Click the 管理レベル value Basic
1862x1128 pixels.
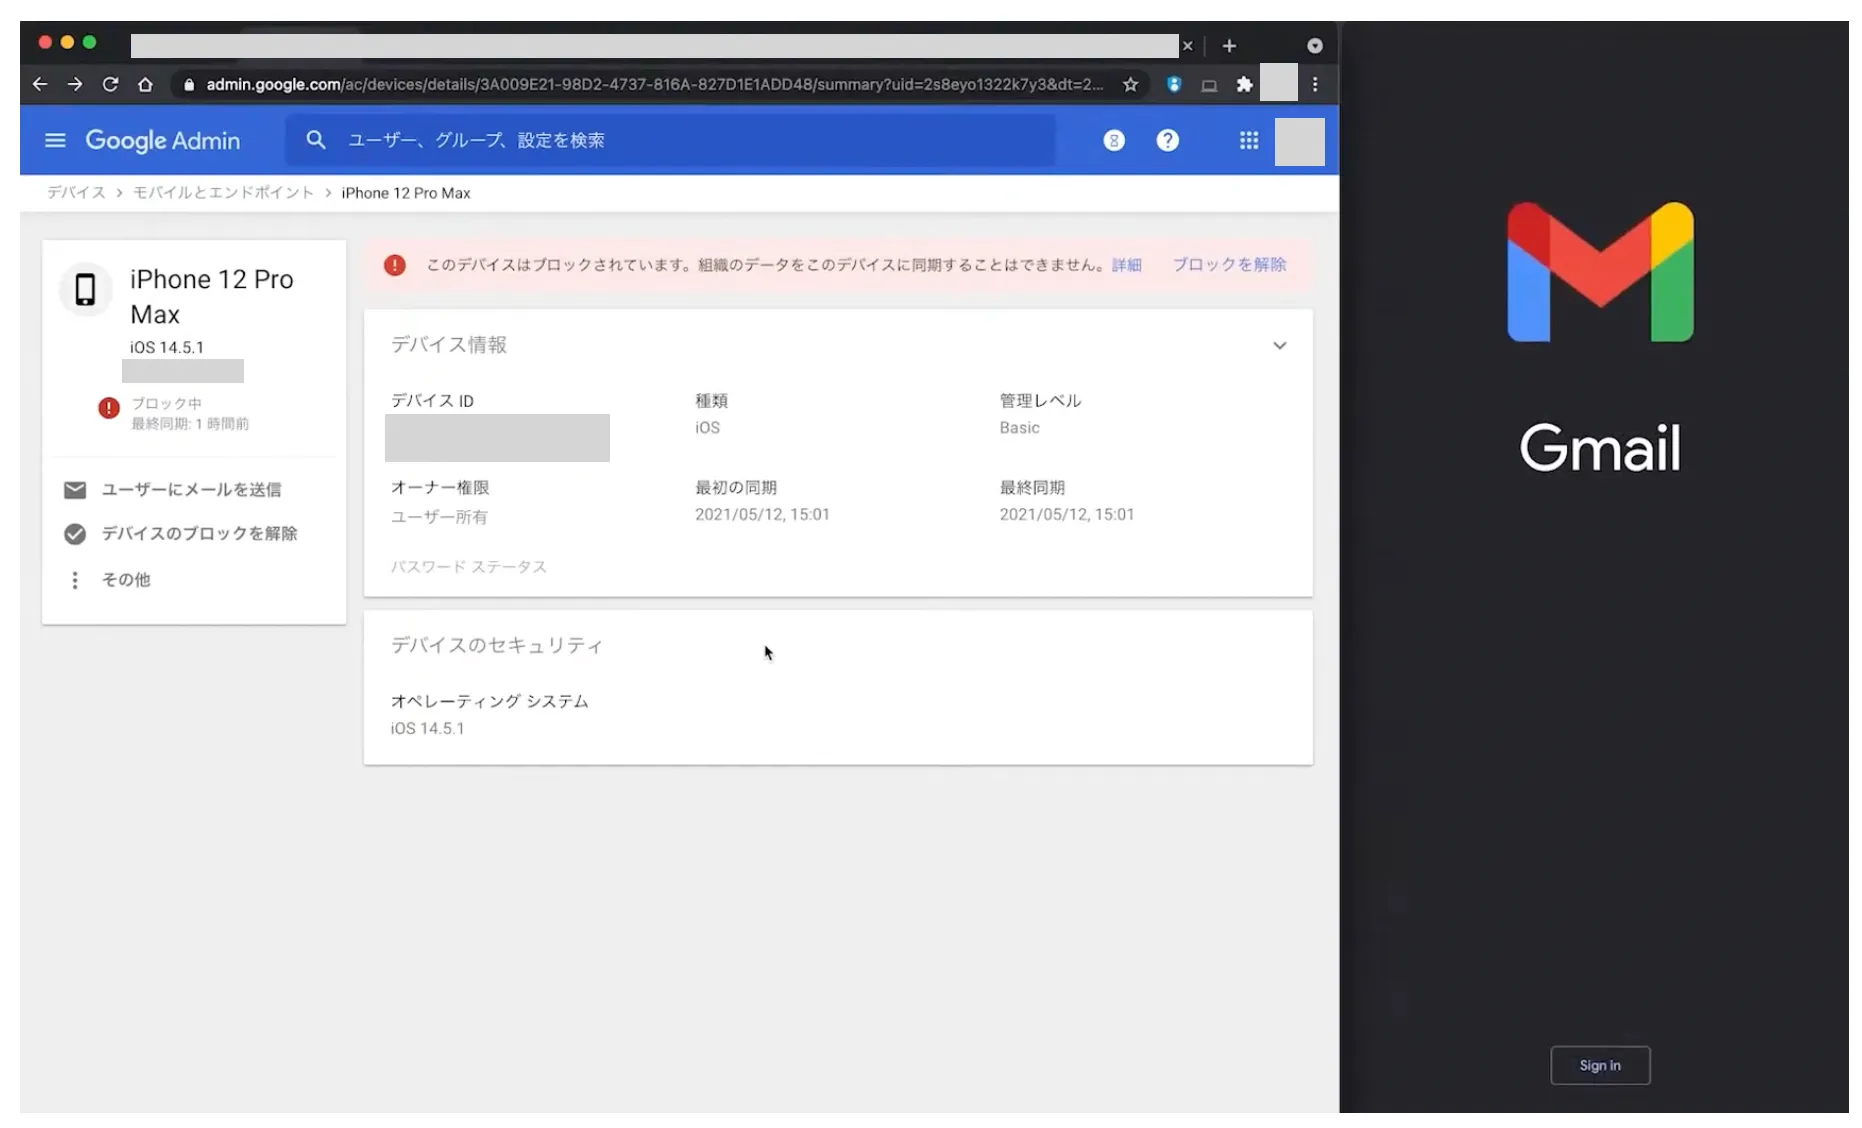point(1019,428)
